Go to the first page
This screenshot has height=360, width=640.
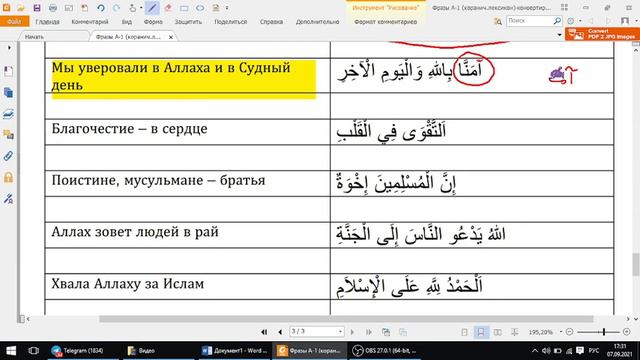click(x=264, y=332)
